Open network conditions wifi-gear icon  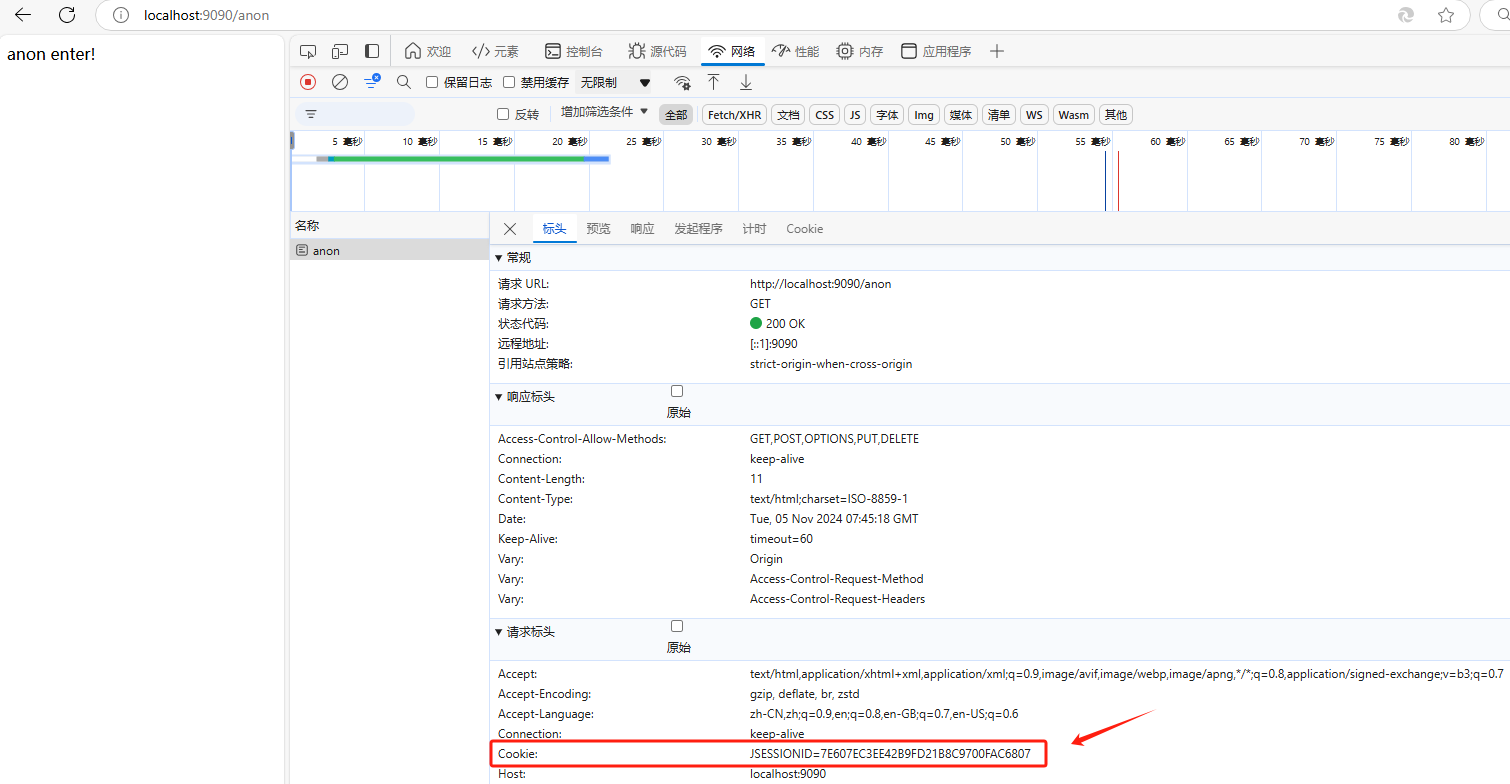click(x=682, y=82)
